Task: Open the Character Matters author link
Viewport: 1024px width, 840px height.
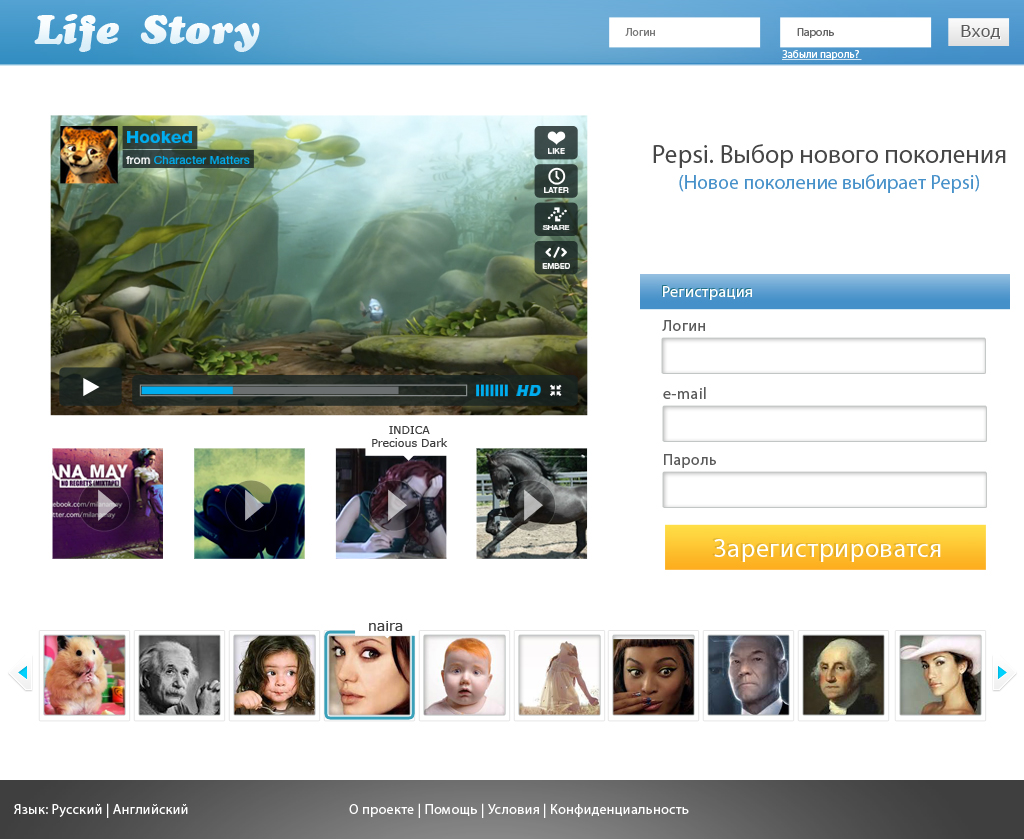Action: (x=201, y=160)
